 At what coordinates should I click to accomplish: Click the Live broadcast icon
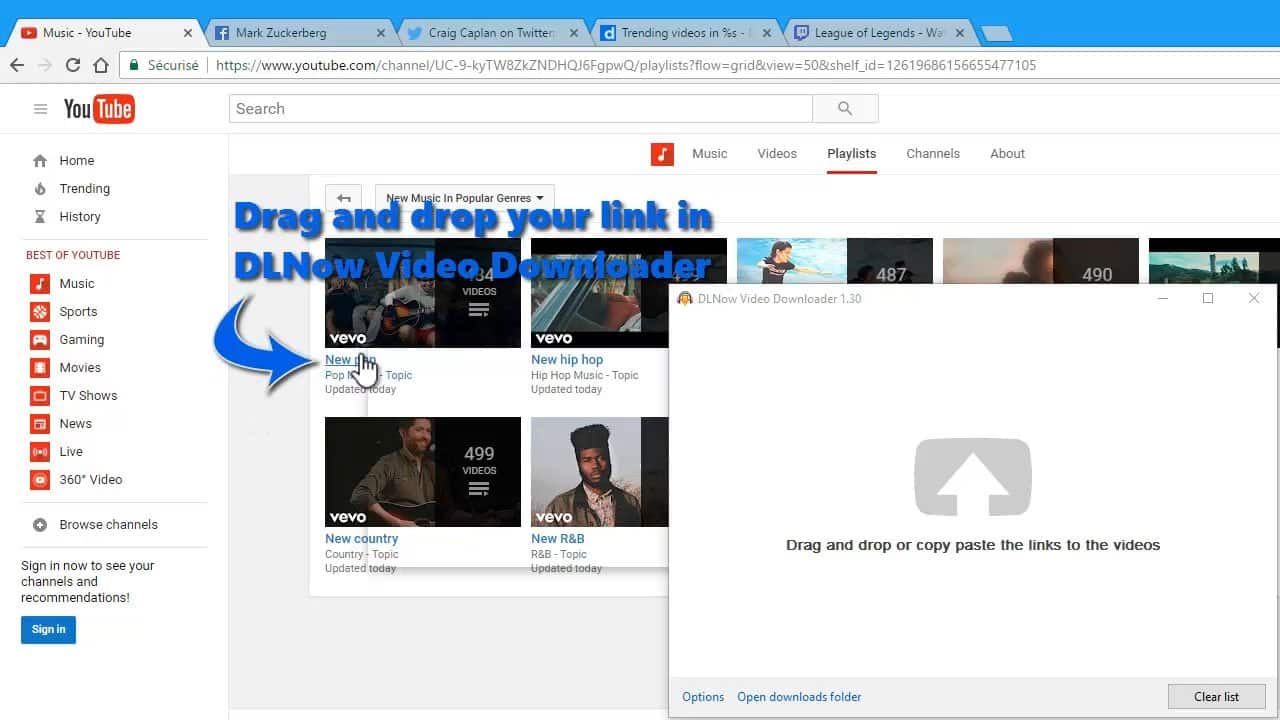point(40,451)
